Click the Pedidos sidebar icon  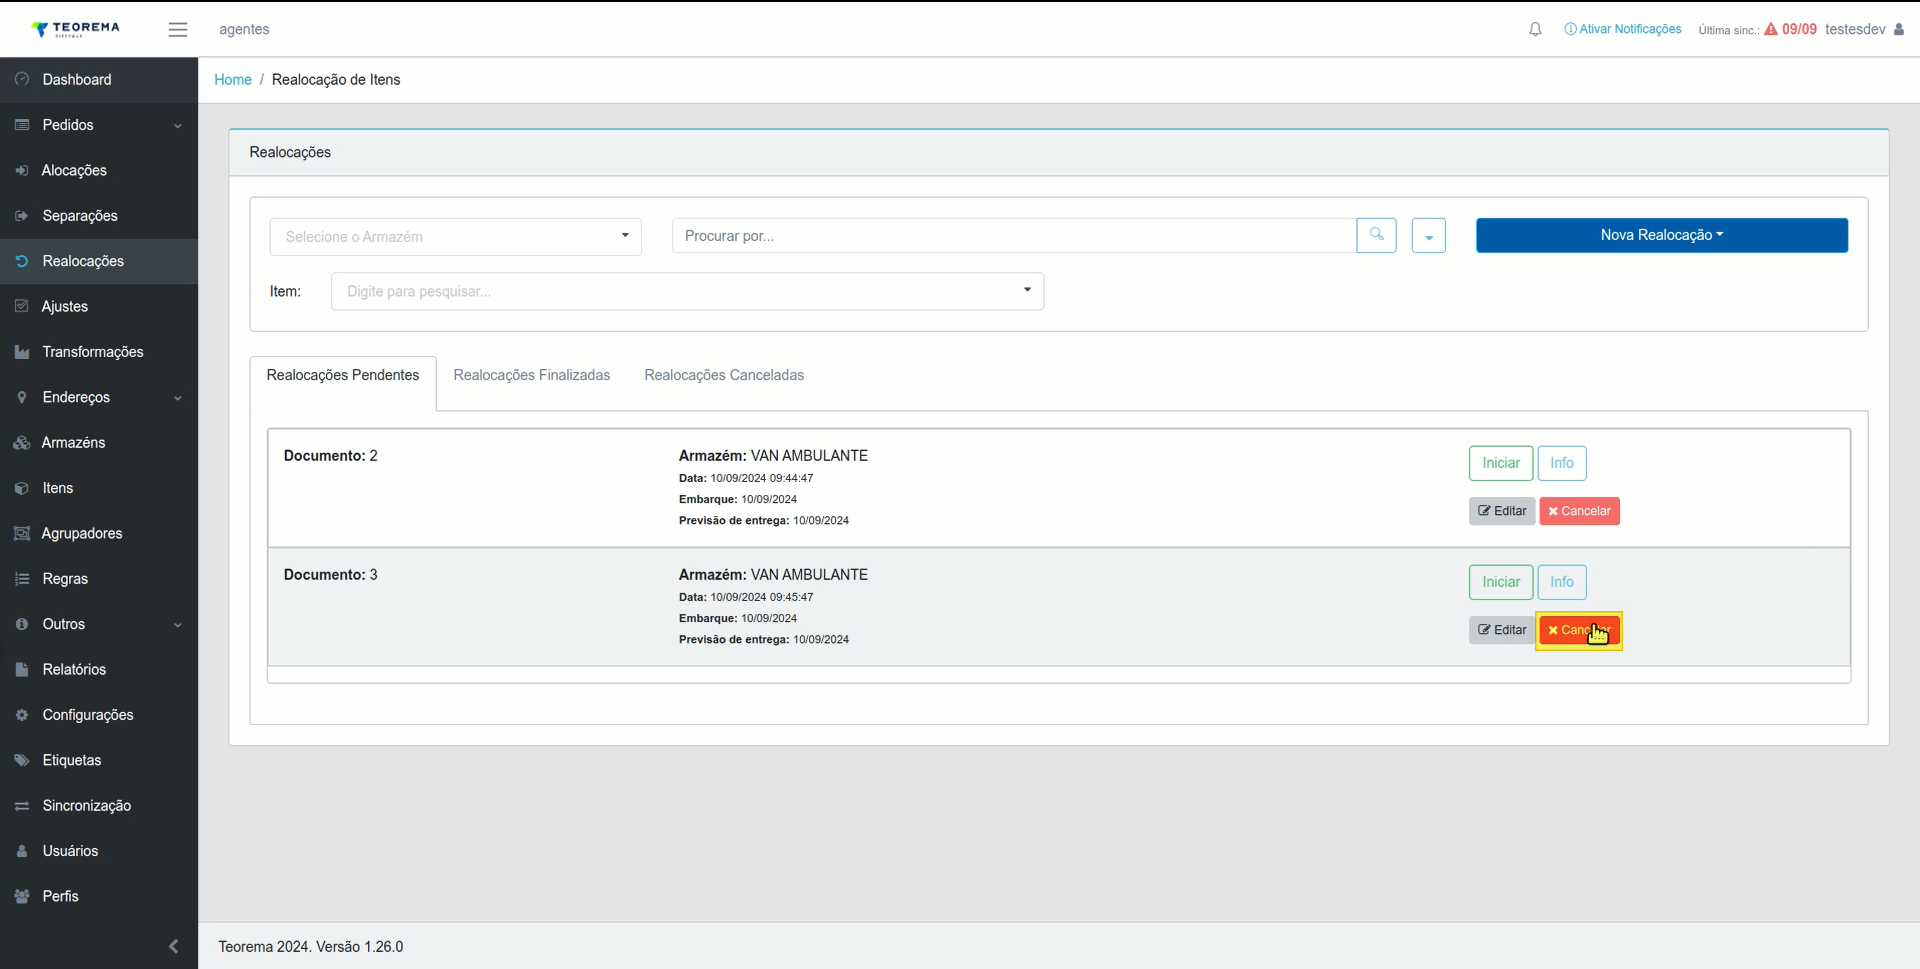tap(22, 125)
